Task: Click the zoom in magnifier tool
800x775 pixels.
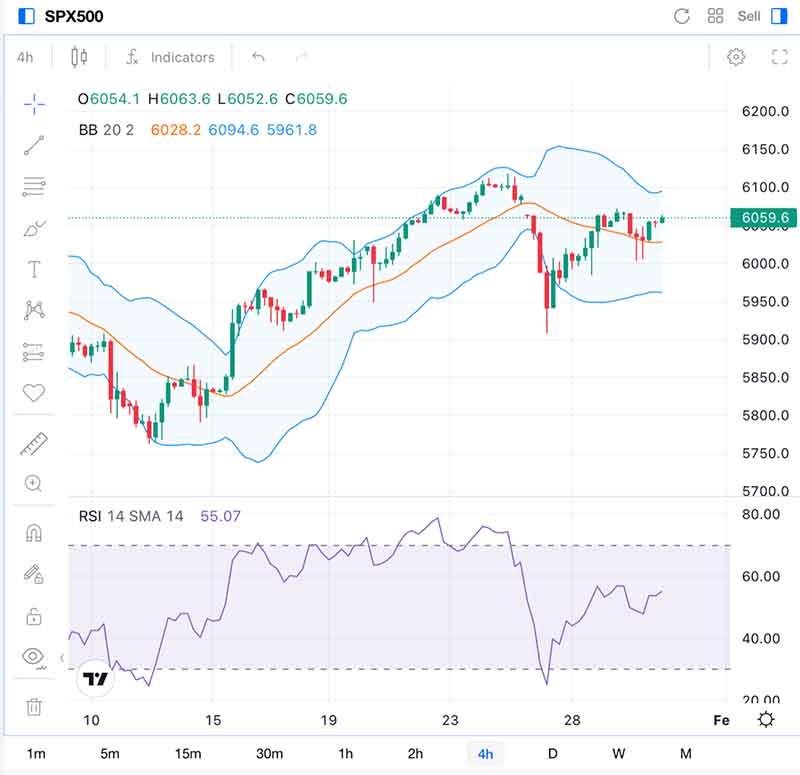Action: (x=34, y=484)
